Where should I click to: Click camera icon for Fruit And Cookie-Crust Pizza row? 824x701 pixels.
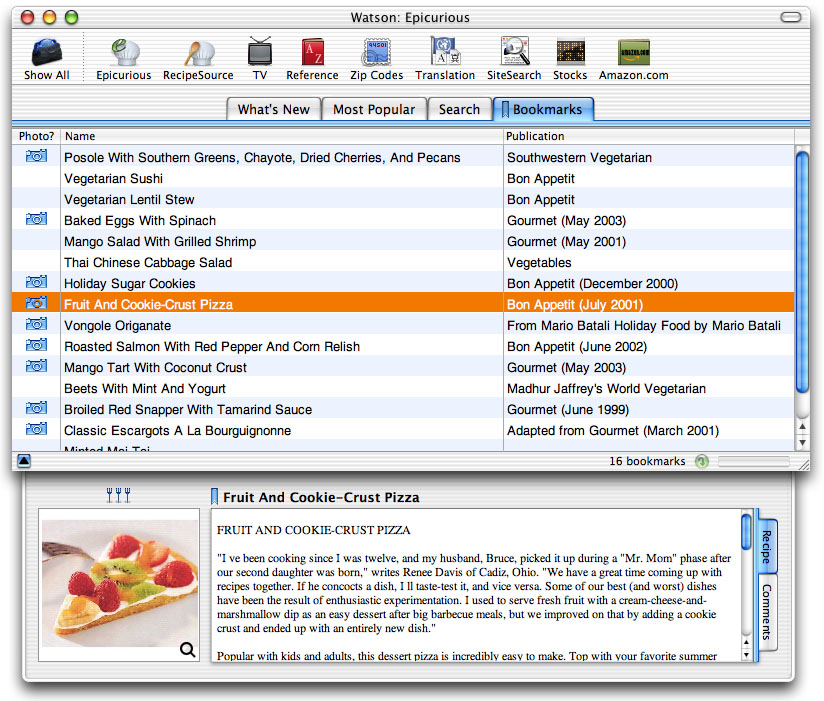coord(36,303)
